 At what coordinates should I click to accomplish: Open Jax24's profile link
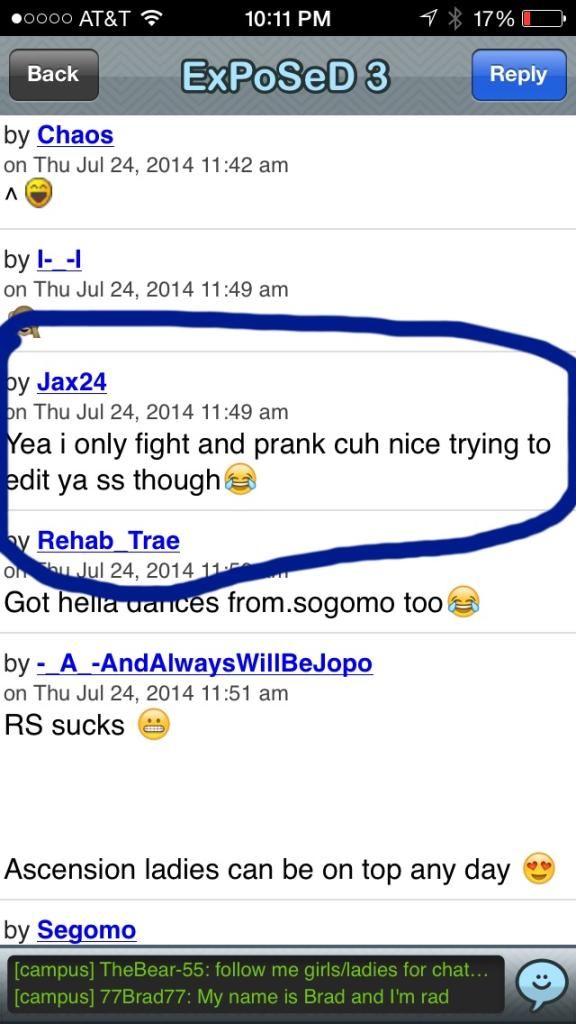(x=72, y=382)
